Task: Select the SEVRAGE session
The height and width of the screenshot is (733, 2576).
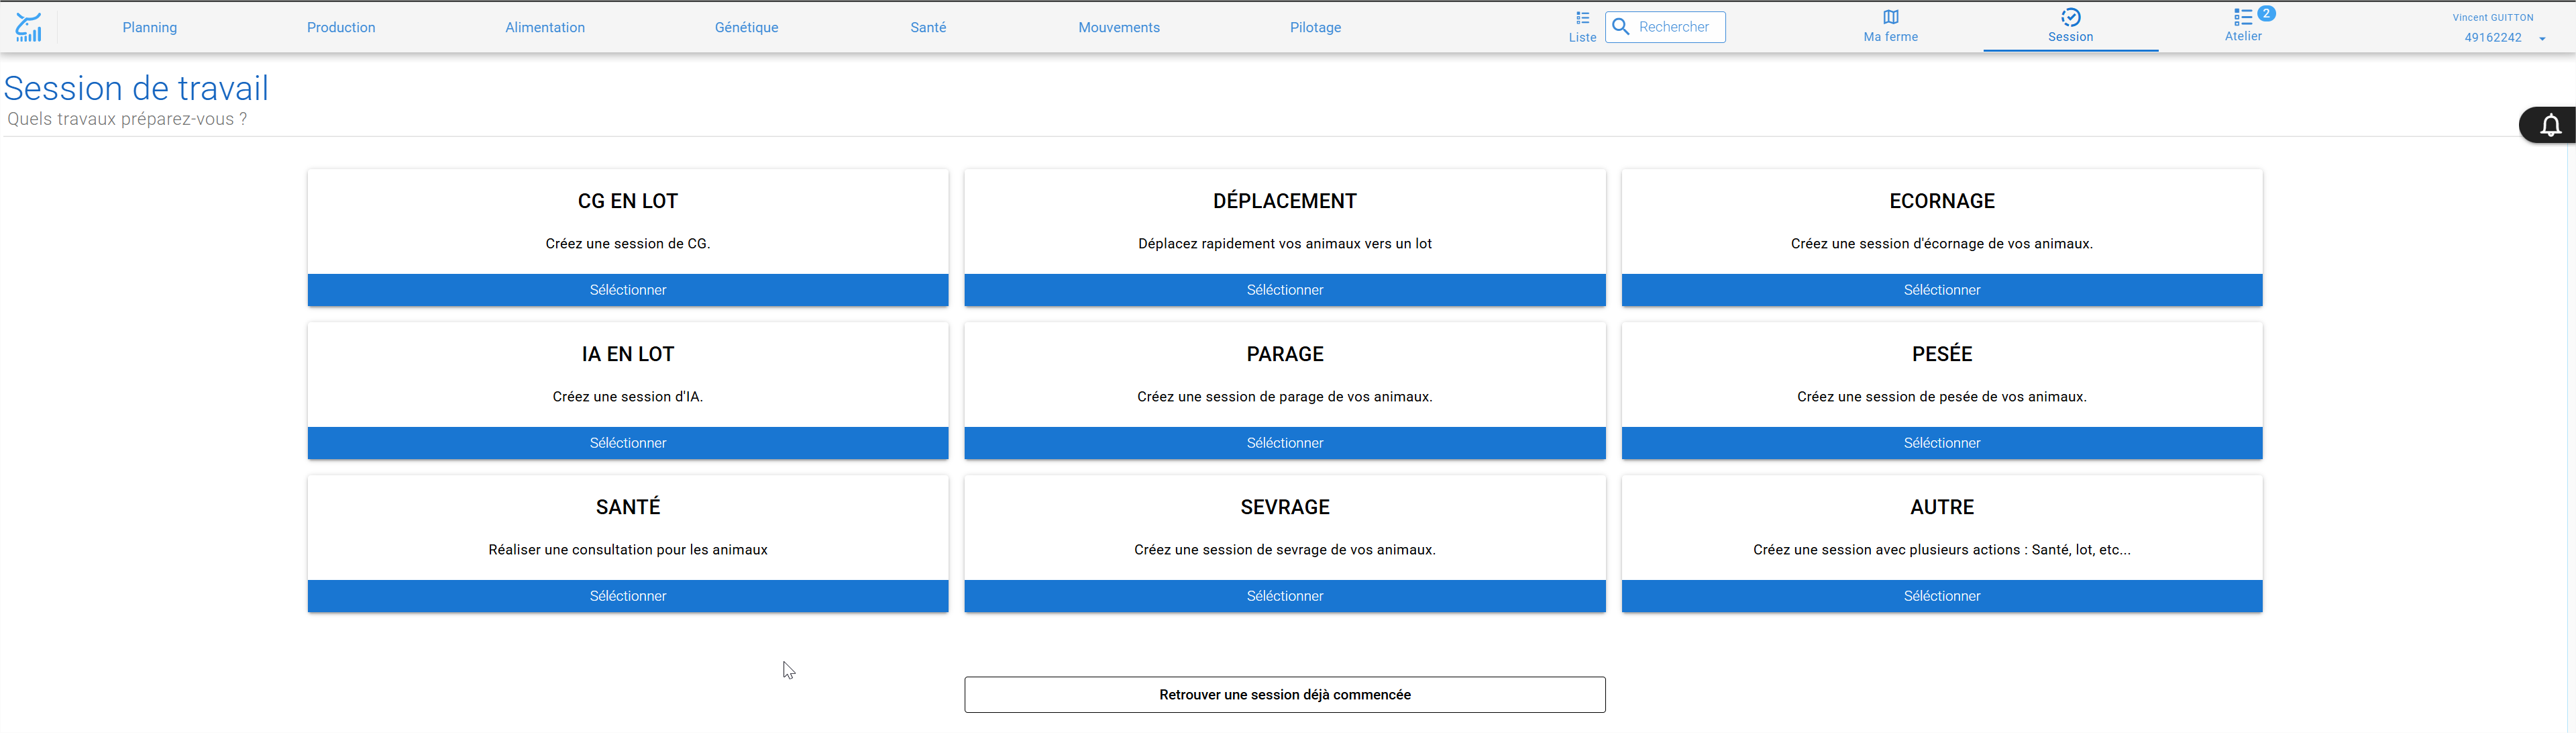Action: coord(1285,596)
